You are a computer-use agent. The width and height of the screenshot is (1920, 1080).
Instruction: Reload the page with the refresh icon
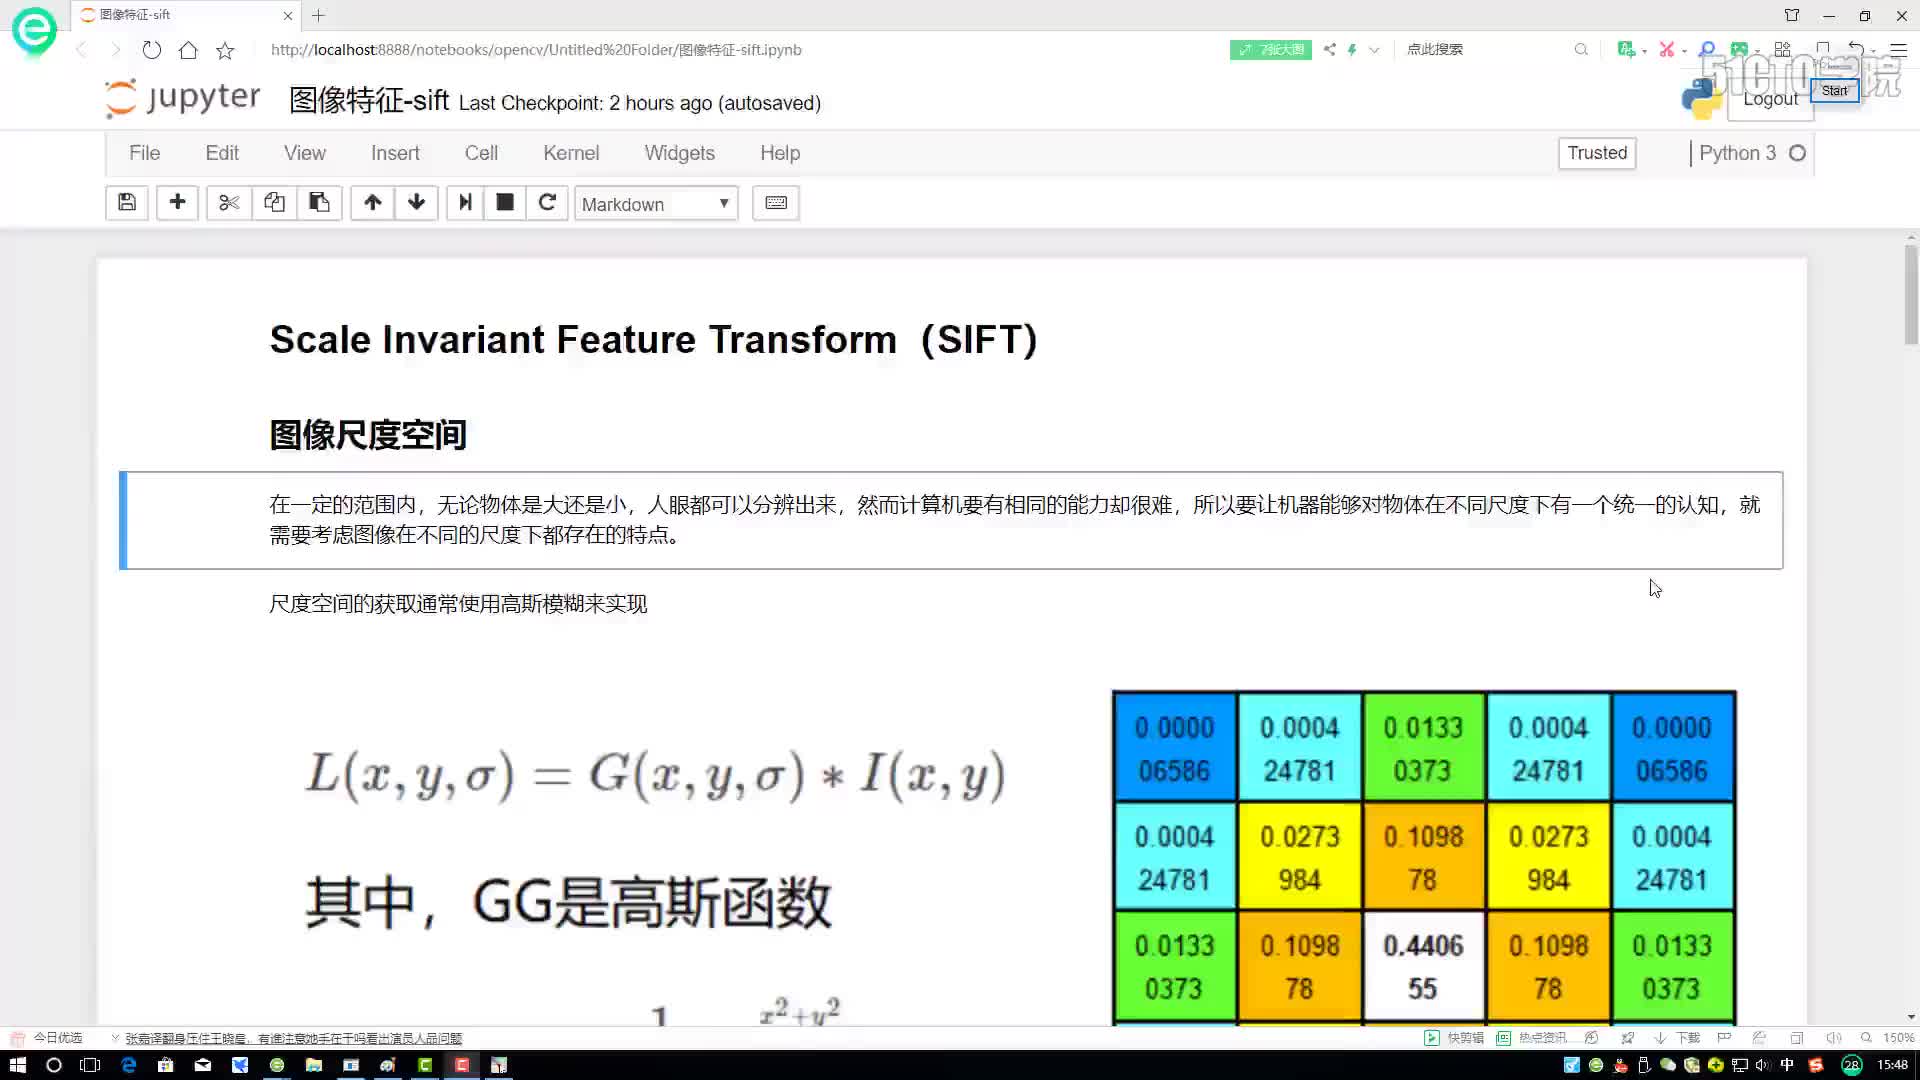[152, 50]
